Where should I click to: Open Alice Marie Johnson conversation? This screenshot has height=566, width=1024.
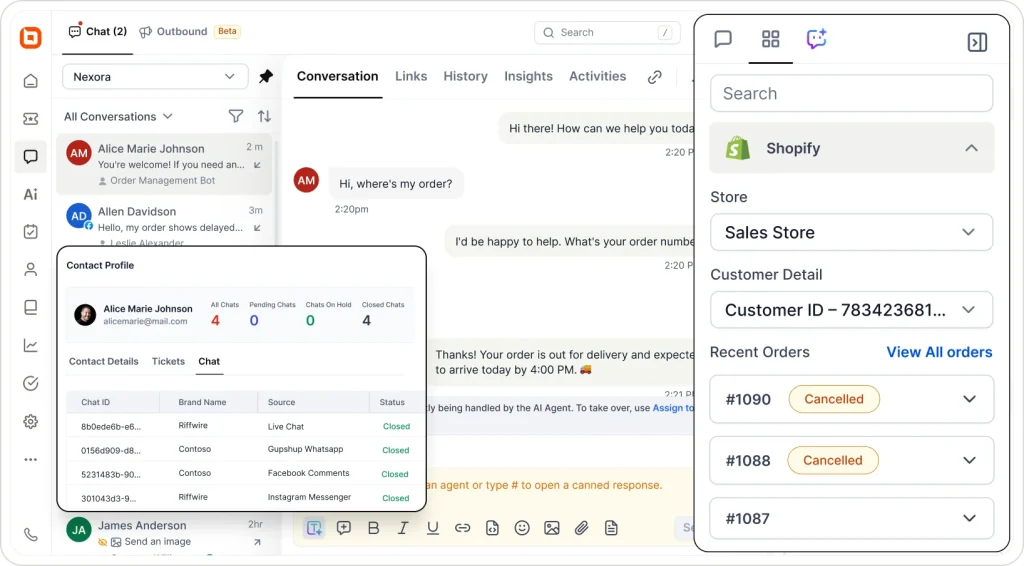point(165,165)
